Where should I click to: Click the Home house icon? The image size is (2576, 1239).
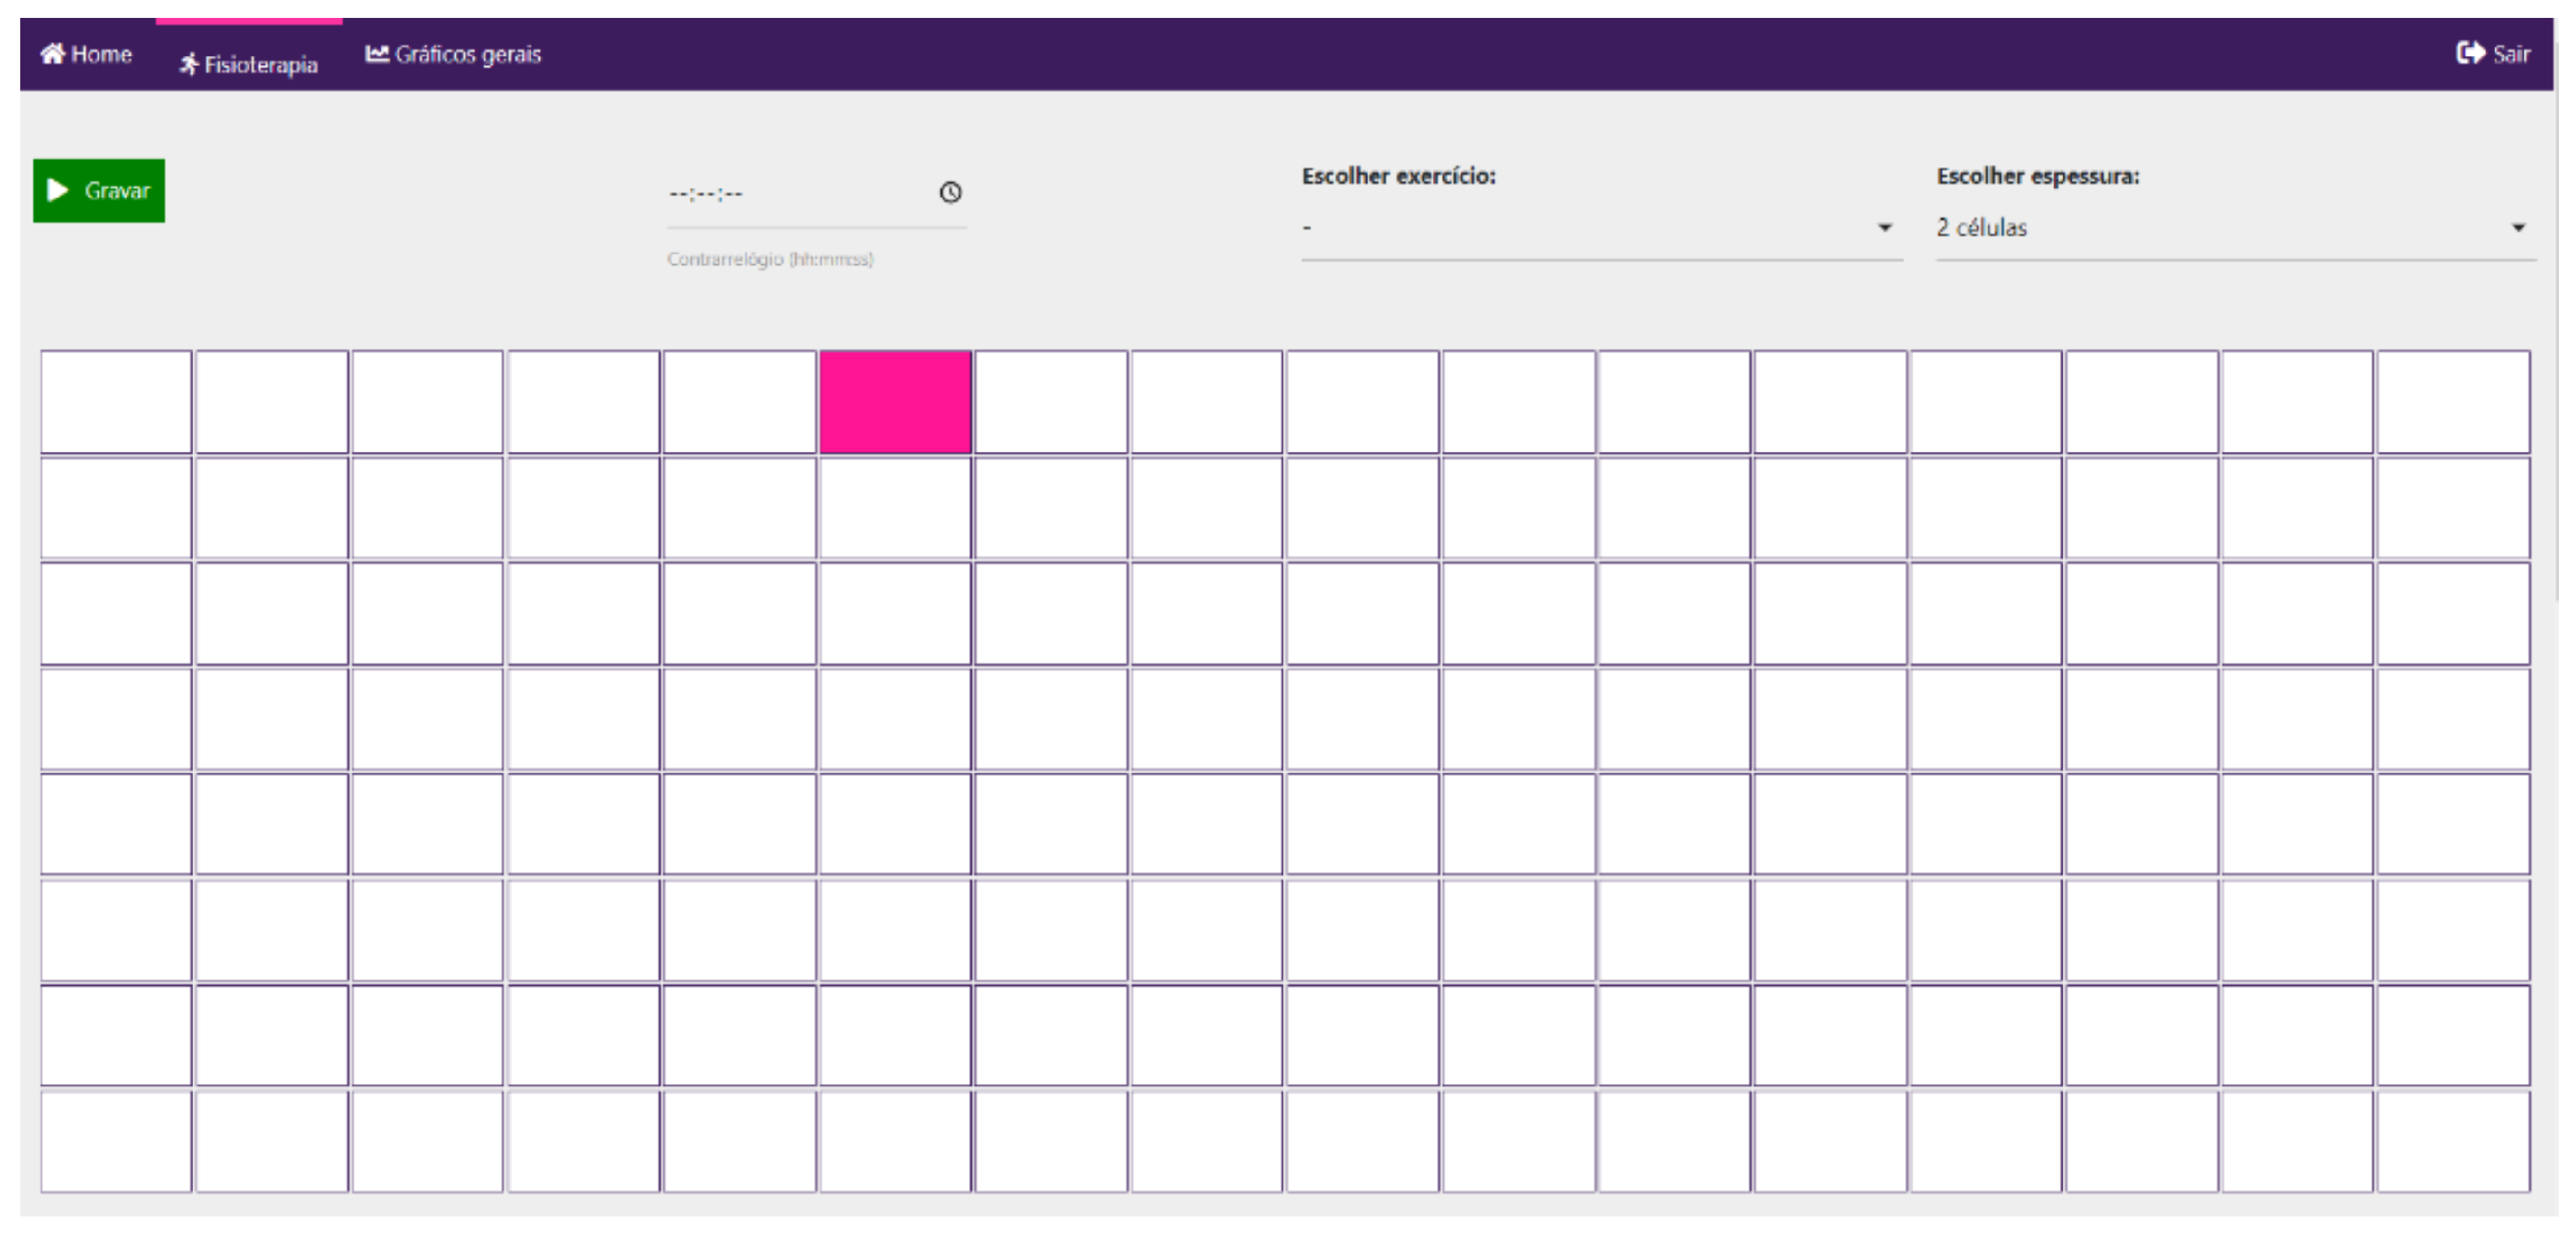click(x=52, y=53)
